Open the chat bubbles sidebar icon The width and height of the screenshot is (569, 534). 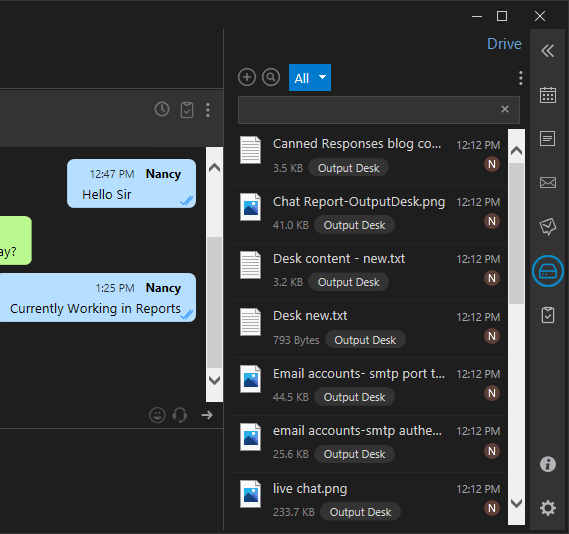pos(548,227)
